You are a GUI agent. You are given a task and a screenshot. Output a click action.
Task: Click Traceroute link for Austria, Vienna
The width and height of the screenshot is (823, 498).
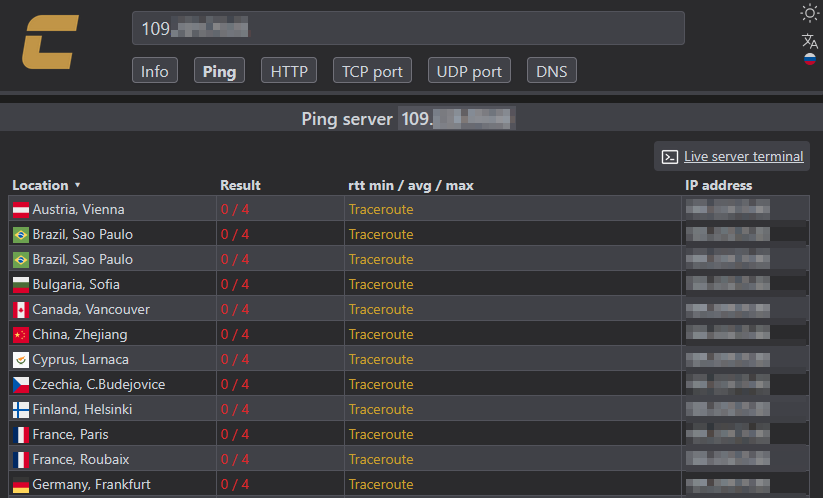click(380, 210)
